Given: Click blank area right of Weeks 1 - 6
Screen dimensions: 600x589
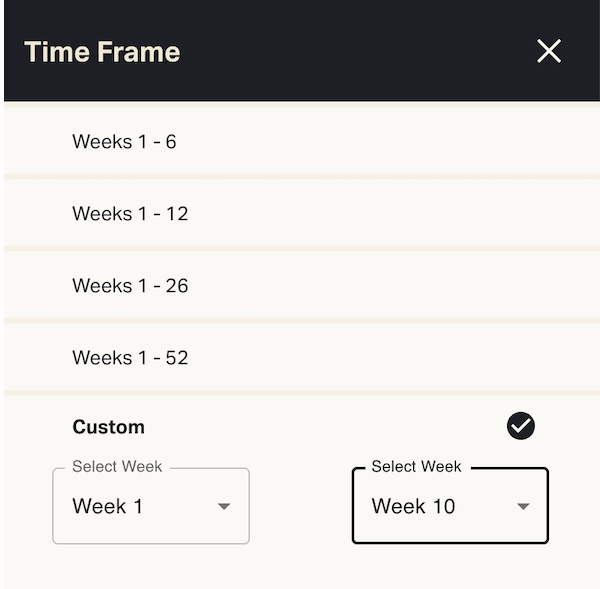Looking at the screenshot, I should coord(400,141).
